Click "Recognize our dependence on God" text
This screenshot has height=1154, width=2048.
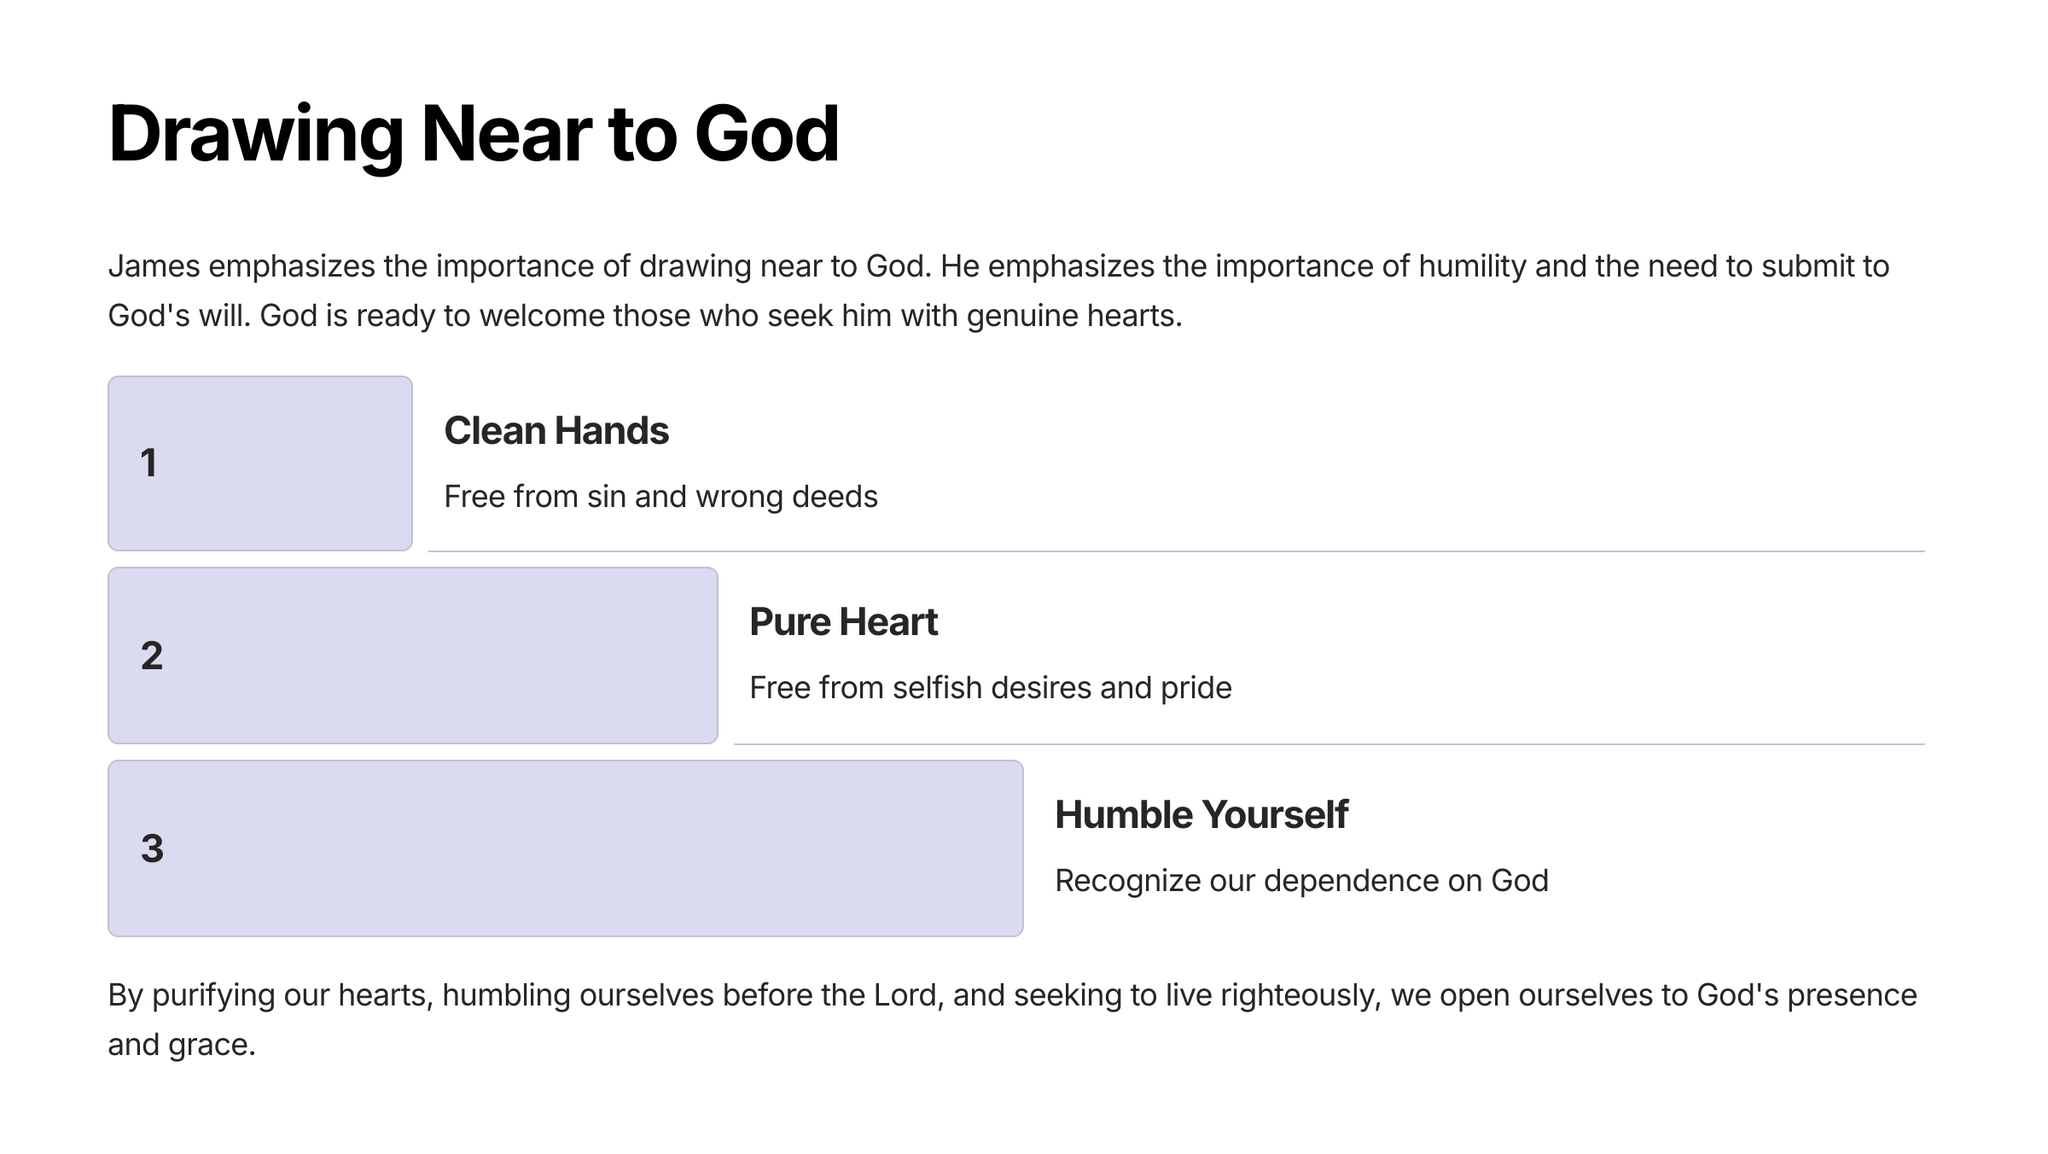point(1301,881)
